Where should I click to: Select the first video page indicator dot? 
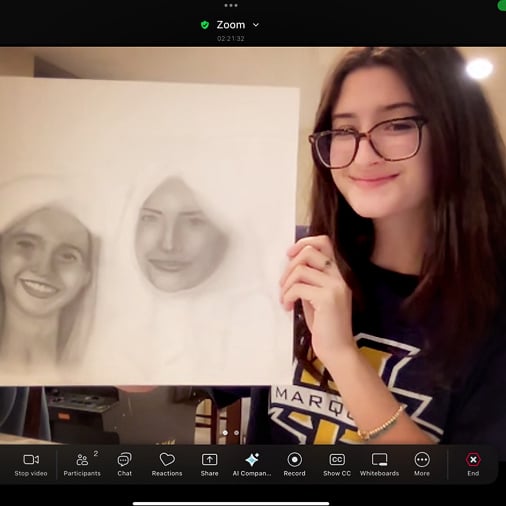[x=225, y=433]
